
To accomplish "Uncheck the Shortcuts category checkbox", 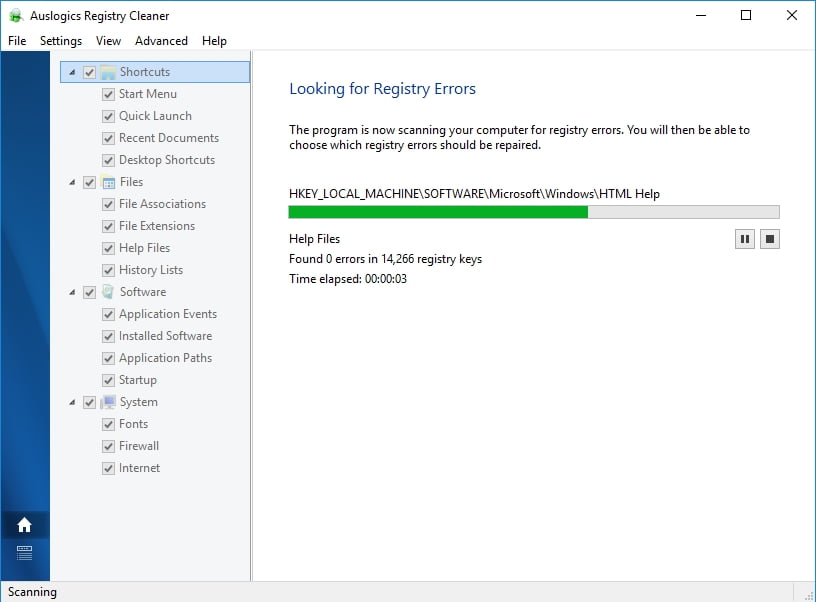I will [x=90, y=72].
